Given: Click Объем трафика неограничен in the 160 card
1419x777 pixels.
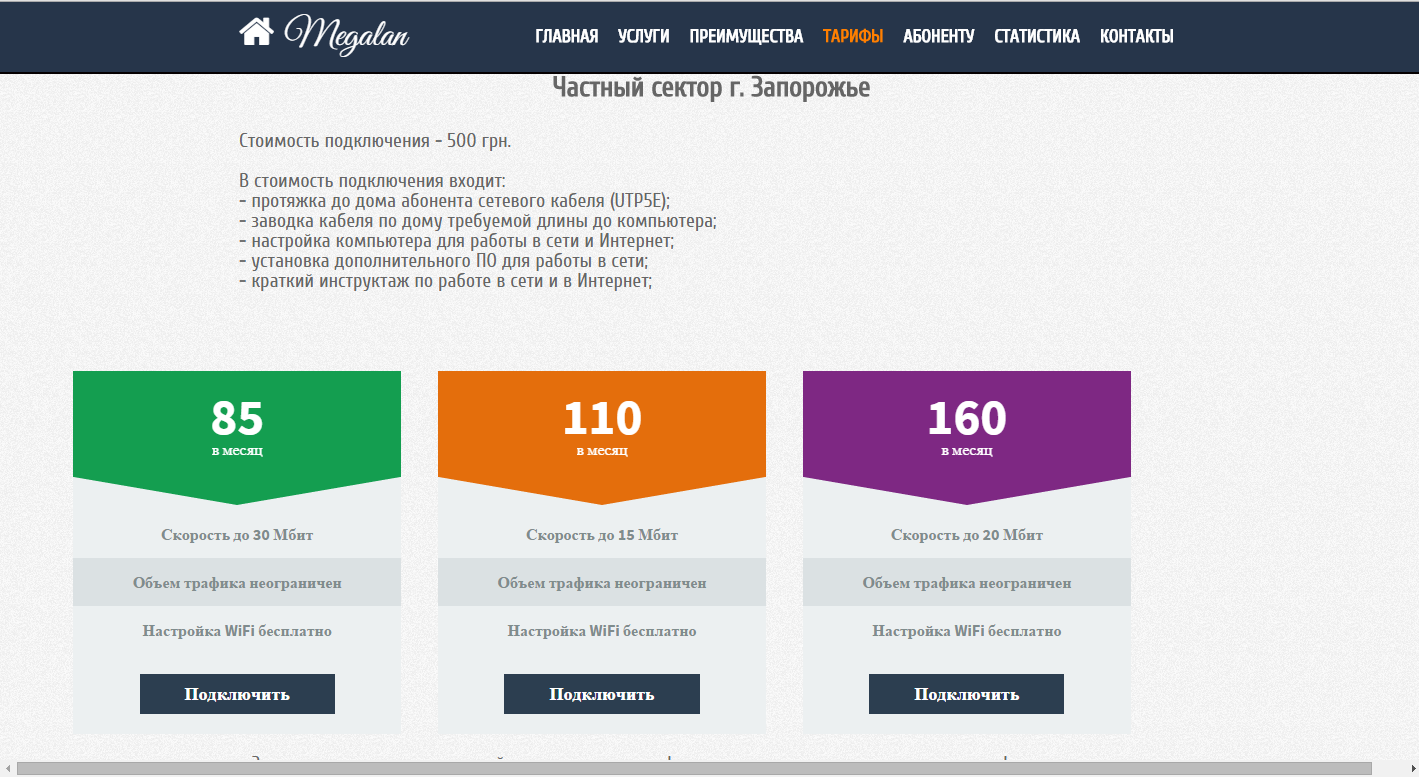Looking at the screenshot, I should 967,583.
